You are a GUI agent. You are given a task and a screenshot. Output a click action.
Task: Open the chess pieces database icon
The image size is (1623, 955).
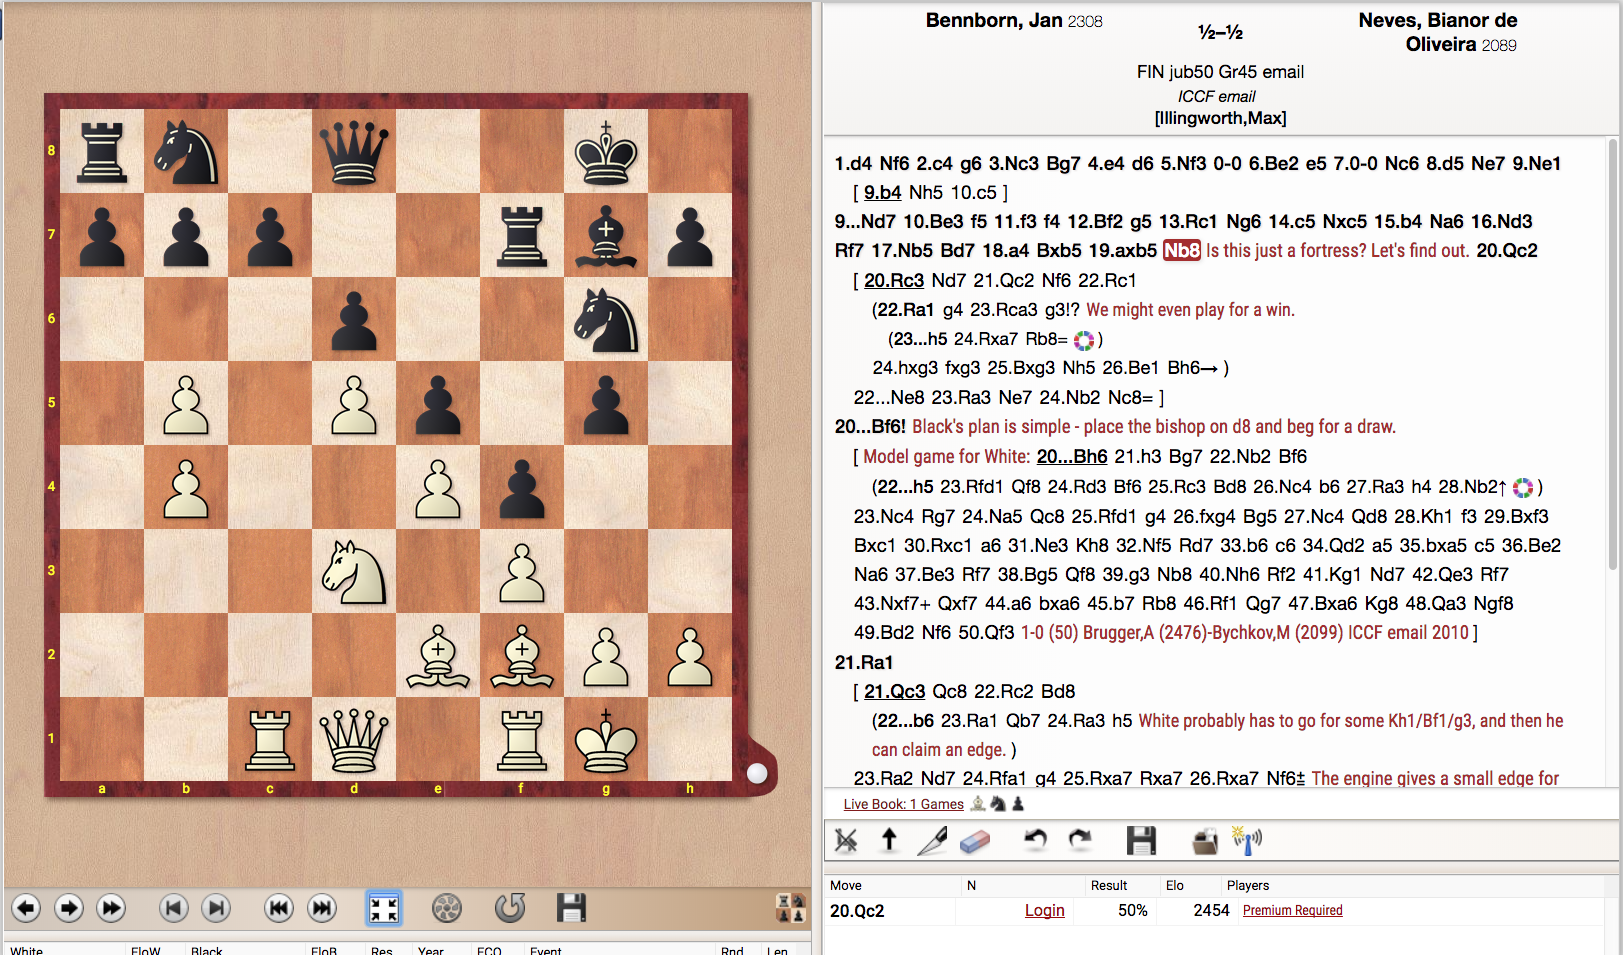coord(791,908)
